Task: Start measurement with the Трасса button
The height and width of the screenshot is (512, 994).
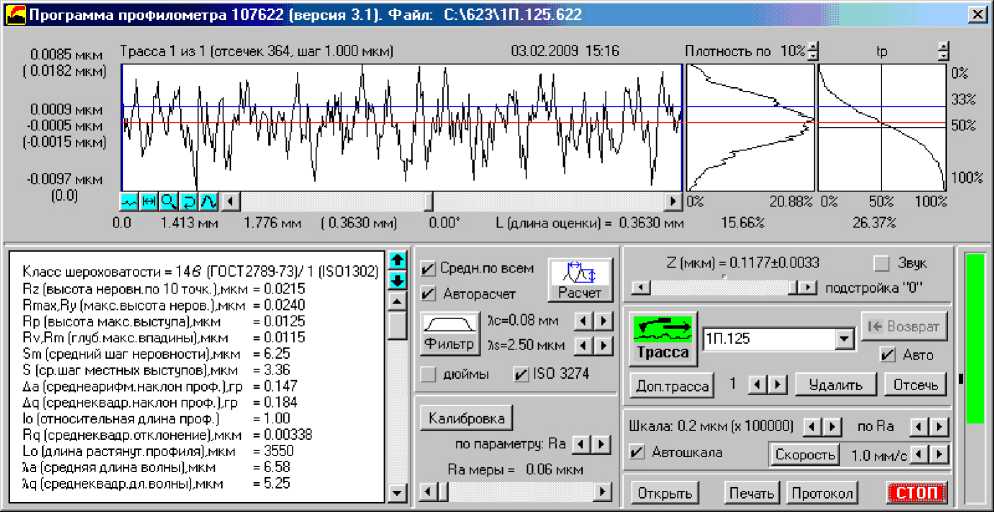Action: [x=662, y=338]
